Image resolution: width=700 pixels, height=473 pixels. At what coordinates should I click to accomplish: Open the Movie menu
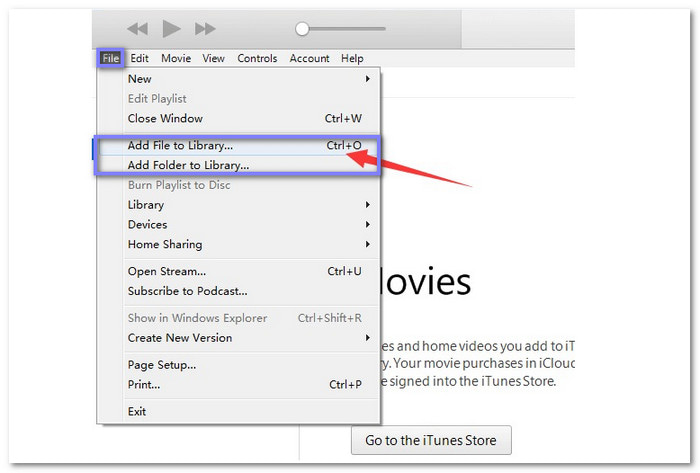pyautogui.click(x=176, y=58)
